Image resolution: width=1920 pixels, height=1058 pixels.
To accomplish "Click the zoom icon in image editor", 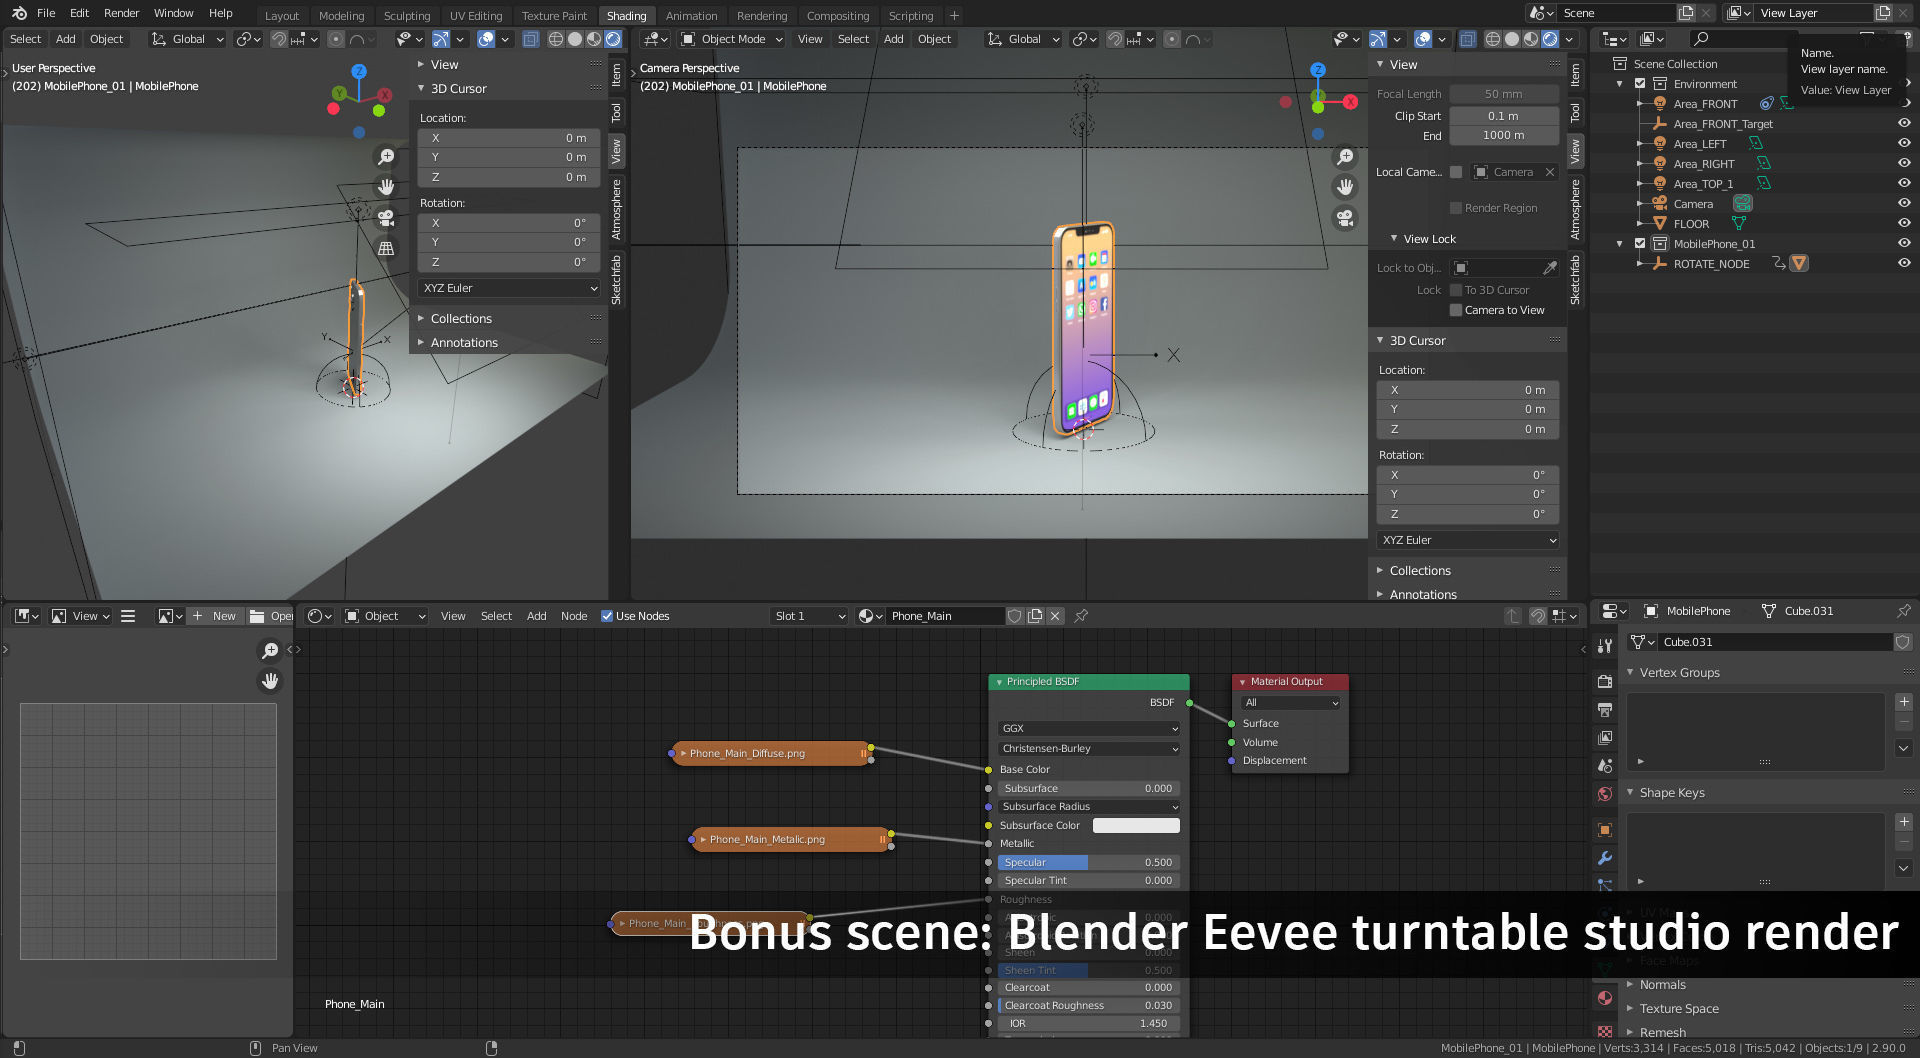I will click(270, 651).
